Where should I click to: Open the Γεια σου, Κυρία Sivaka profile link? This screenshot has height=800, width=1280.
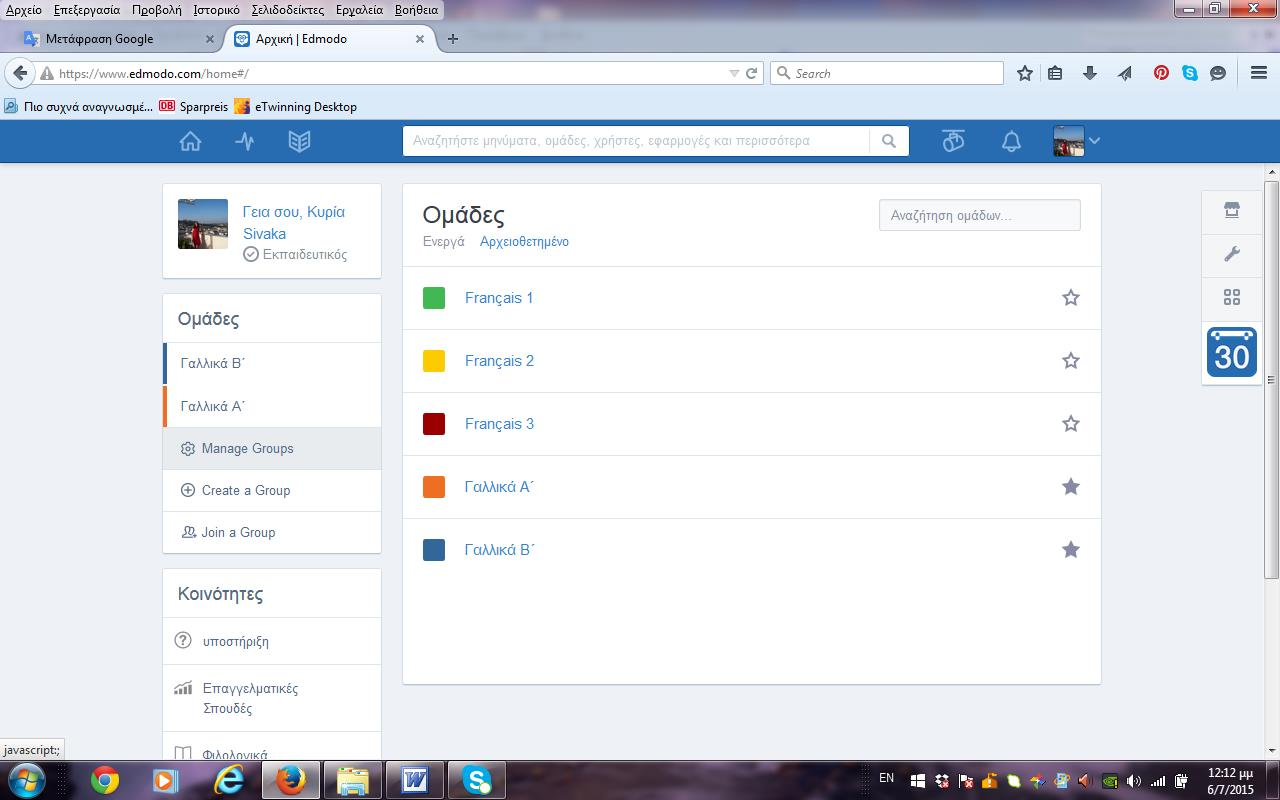point(294,223)
